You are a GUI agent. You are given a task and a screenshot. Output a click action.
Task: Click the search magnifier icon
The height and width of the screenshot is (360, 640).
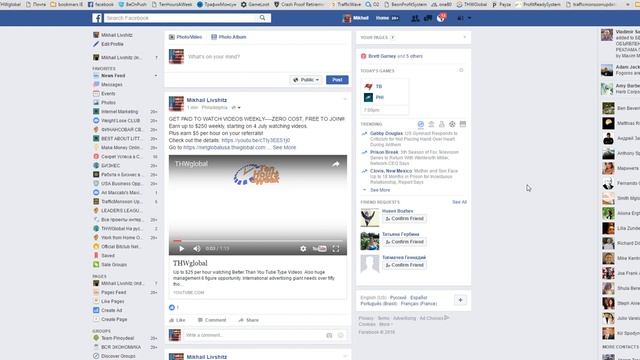click(x=262, y=18)
